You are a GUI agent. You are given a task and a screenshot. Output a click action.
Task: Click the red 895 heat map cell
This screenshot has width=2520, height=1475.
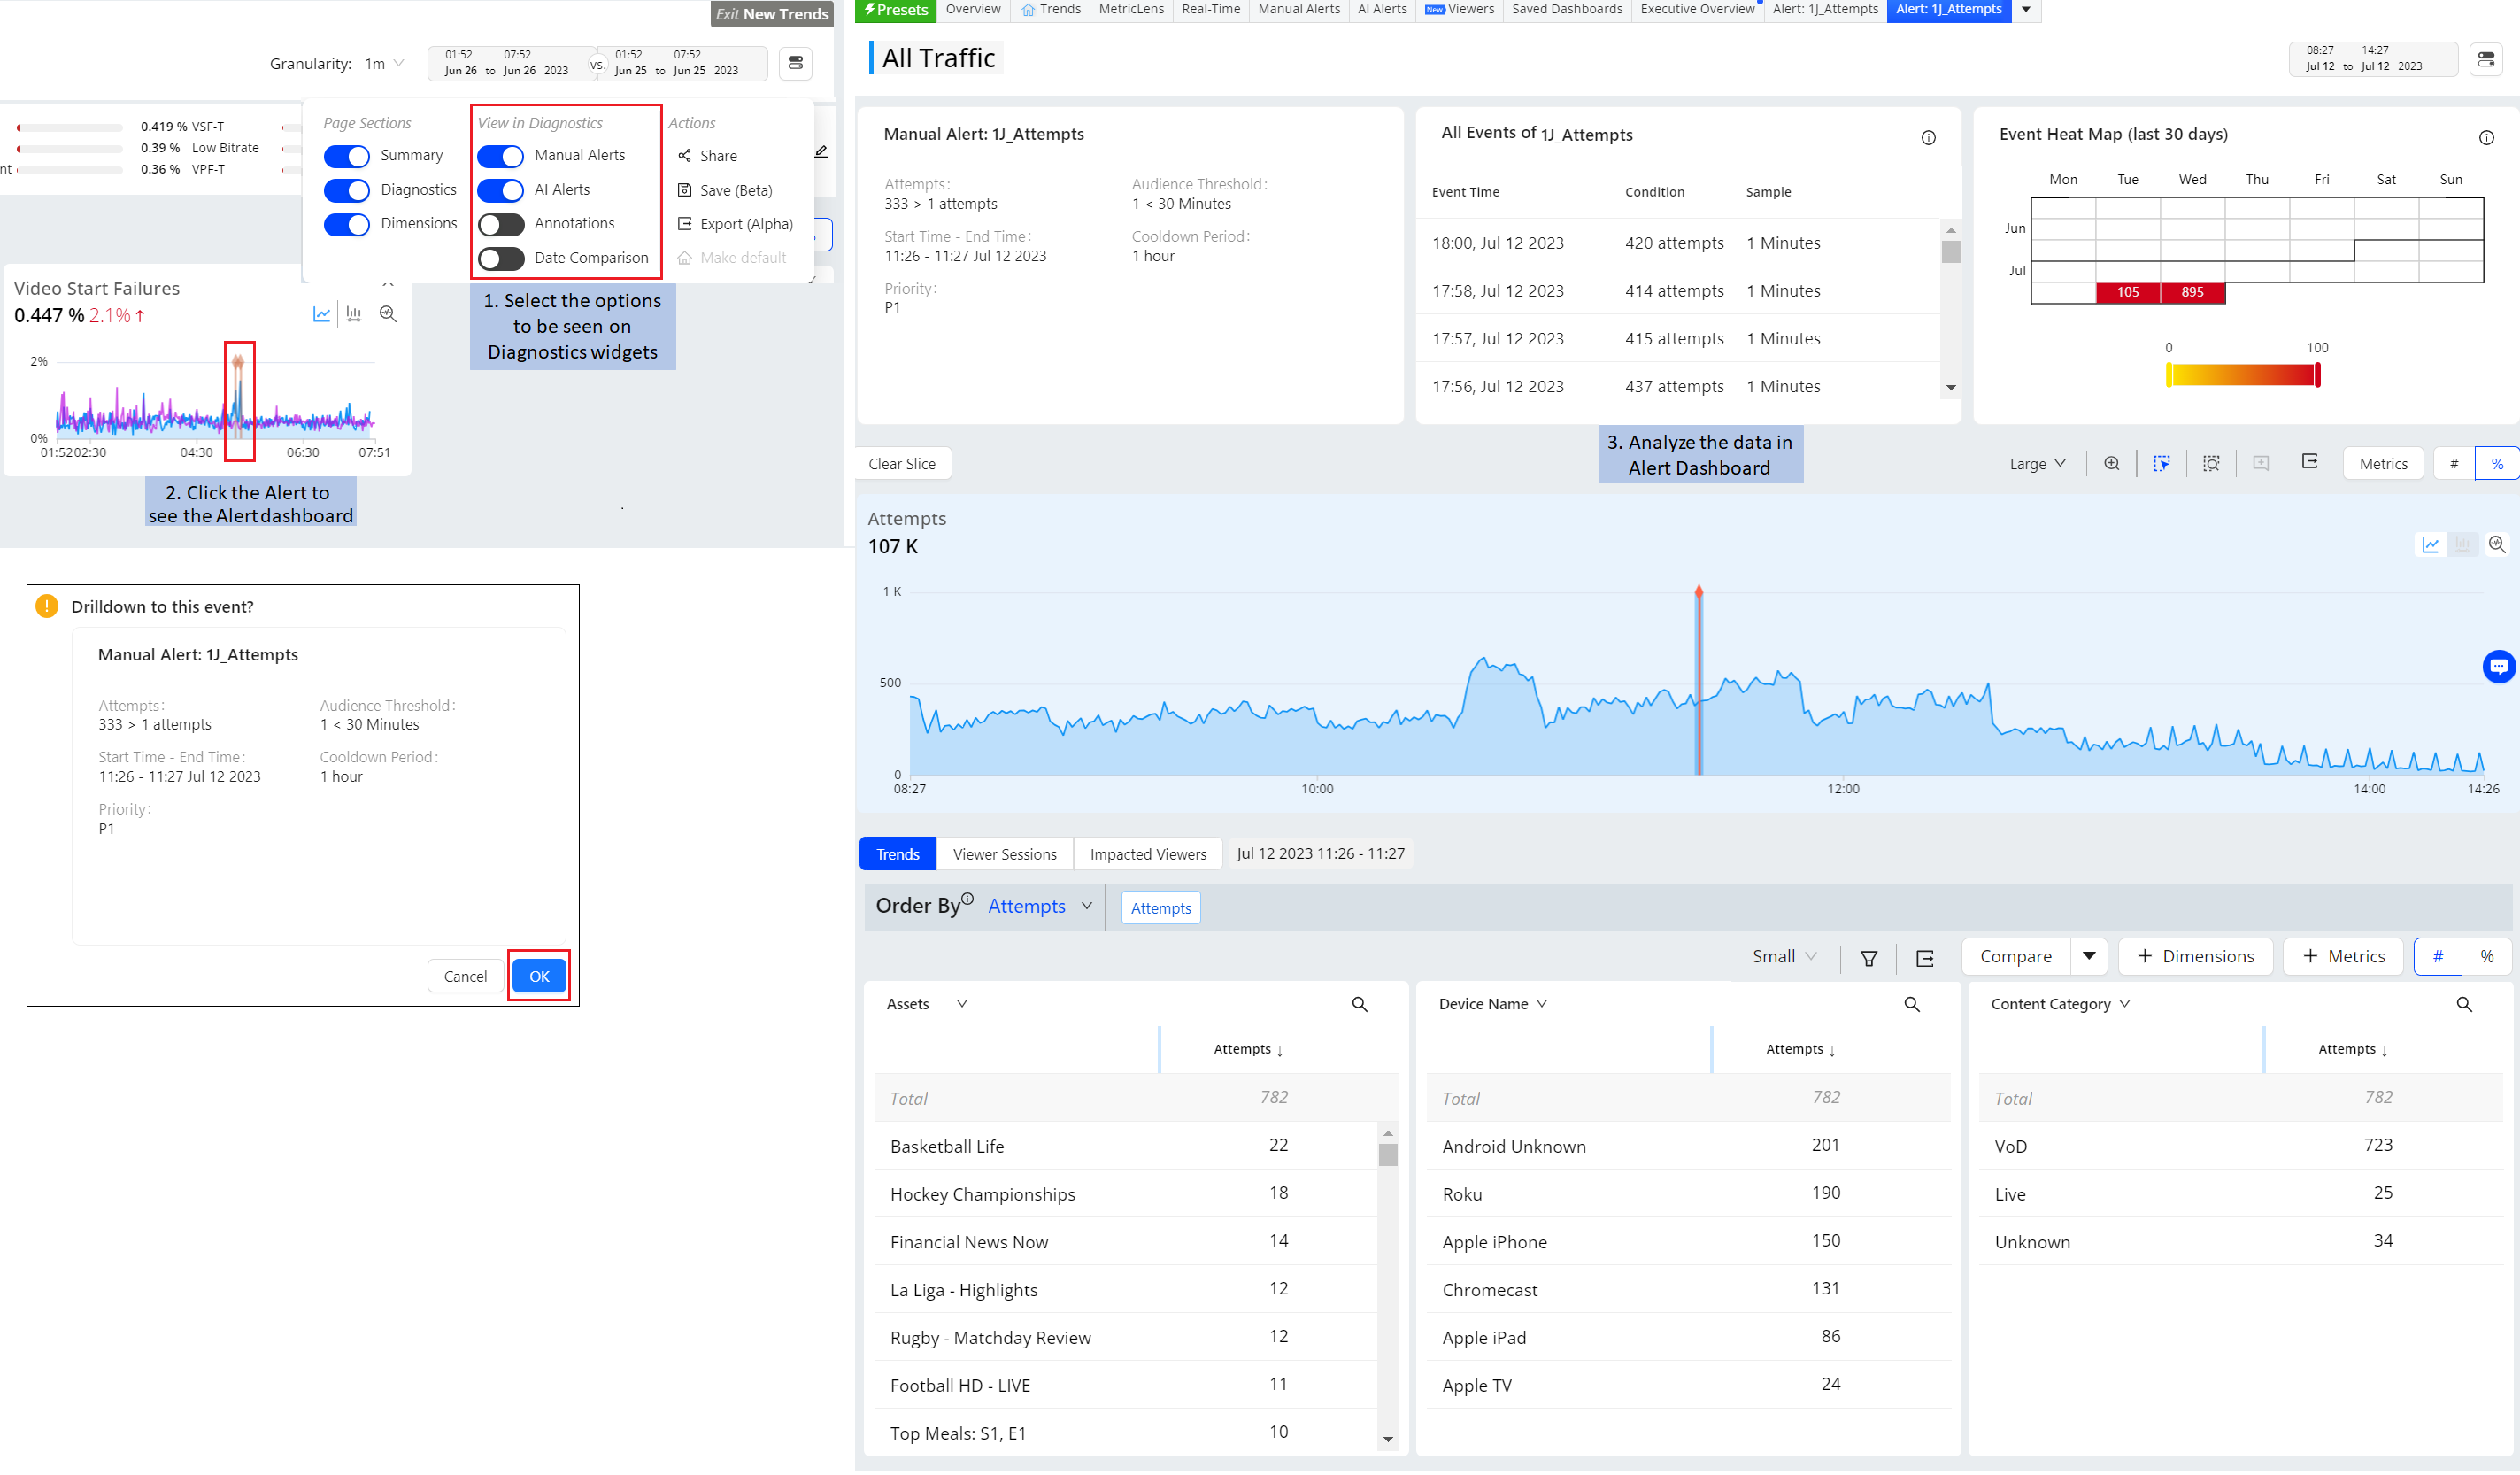click(x=2192, y=292)
